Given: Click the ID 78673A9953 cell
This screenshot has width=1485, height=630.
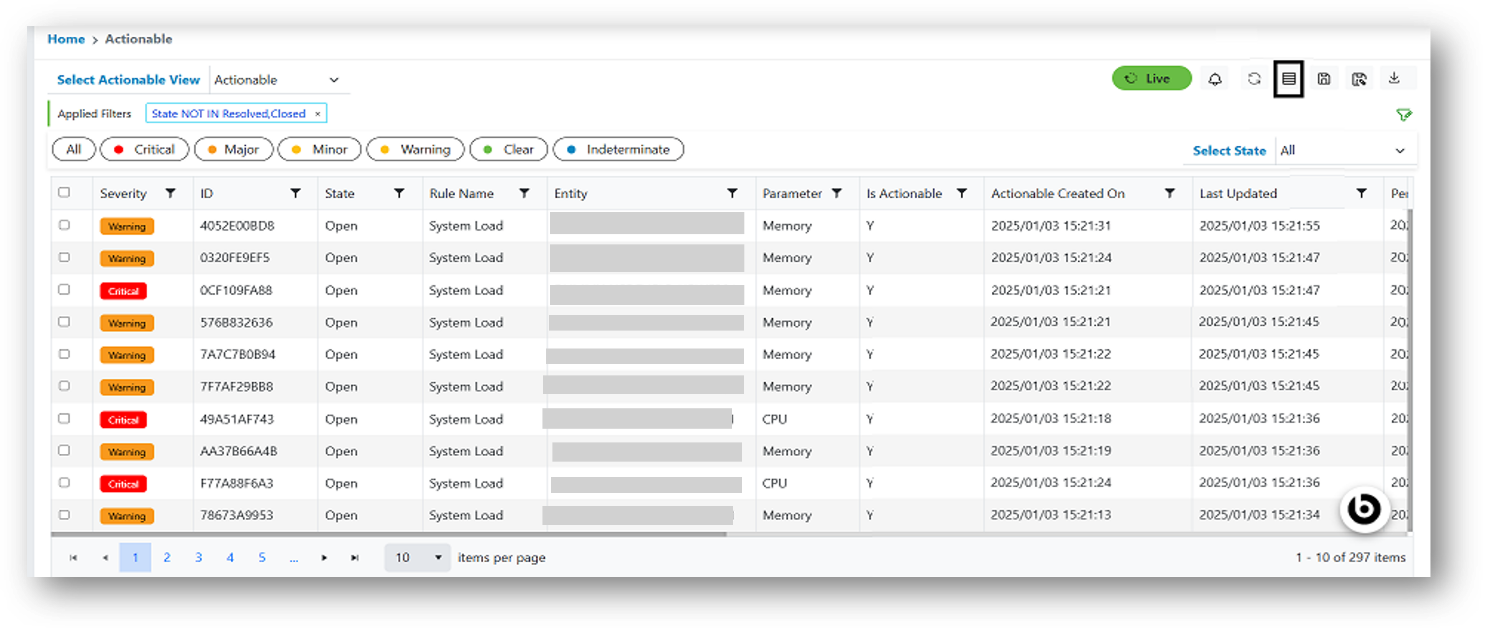Looking at the screenshot, I should pyautogui.click(x=237, y=516).
